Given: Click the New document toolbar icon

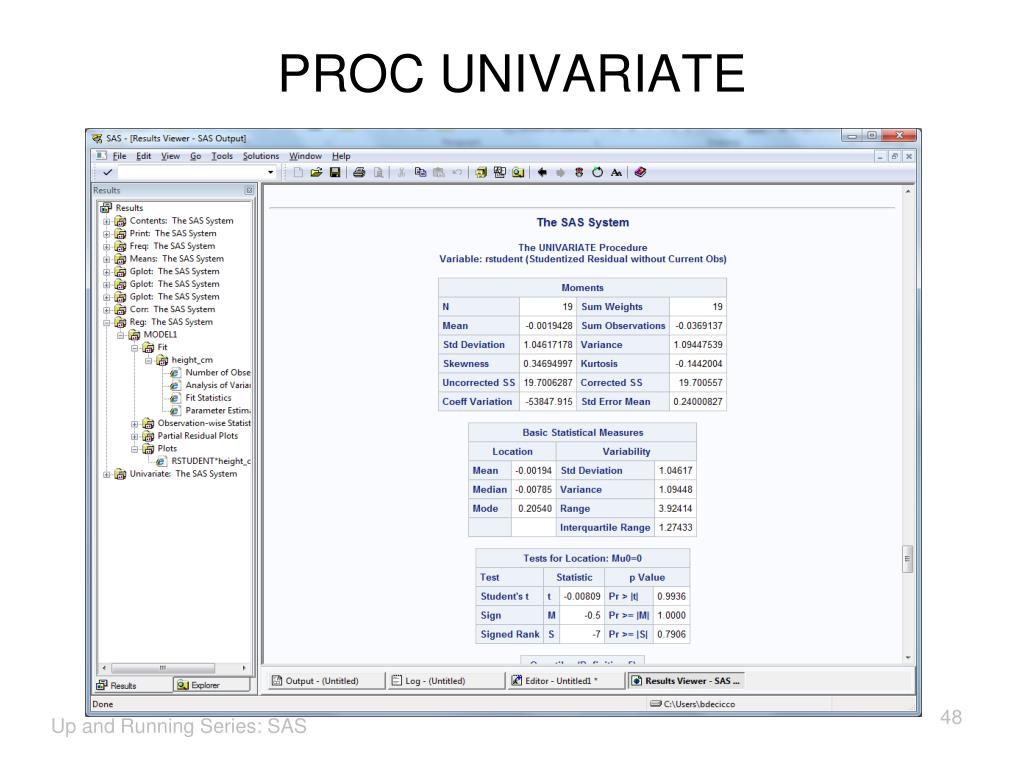Looking at the screenshot, I should tap(298, 172).
